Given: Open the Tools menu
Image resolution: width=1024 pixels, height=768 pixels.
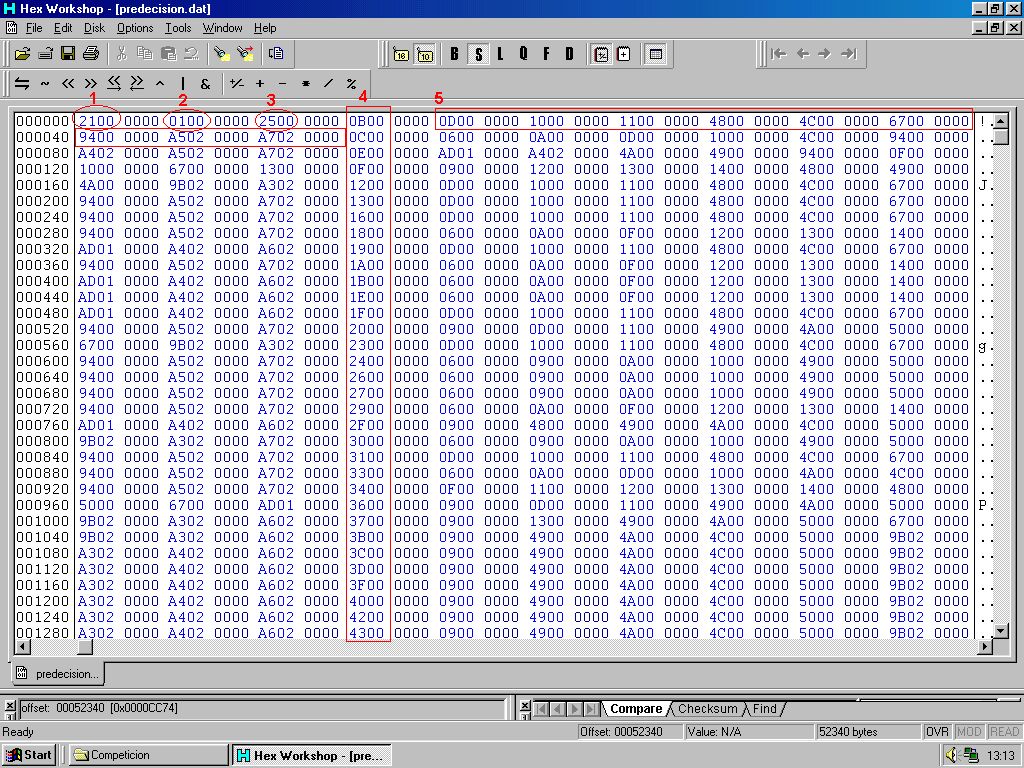Looking at the screenshot, I should coord(178,28).
